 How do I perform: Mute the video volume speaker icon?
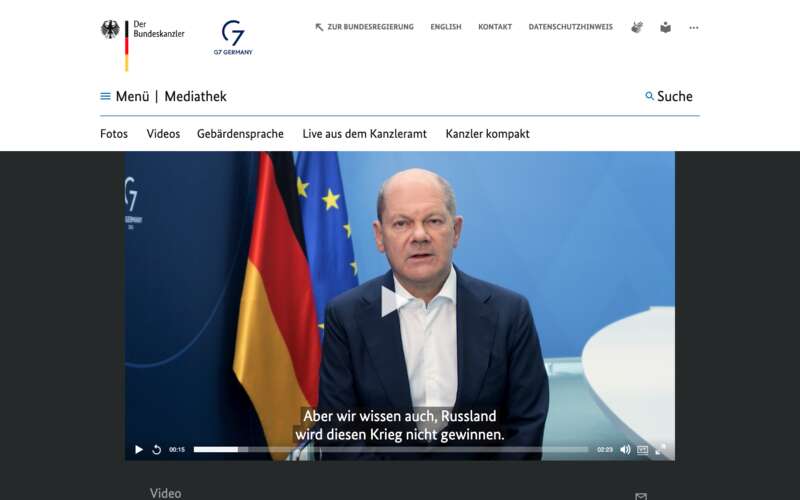(x=625, y=449)
